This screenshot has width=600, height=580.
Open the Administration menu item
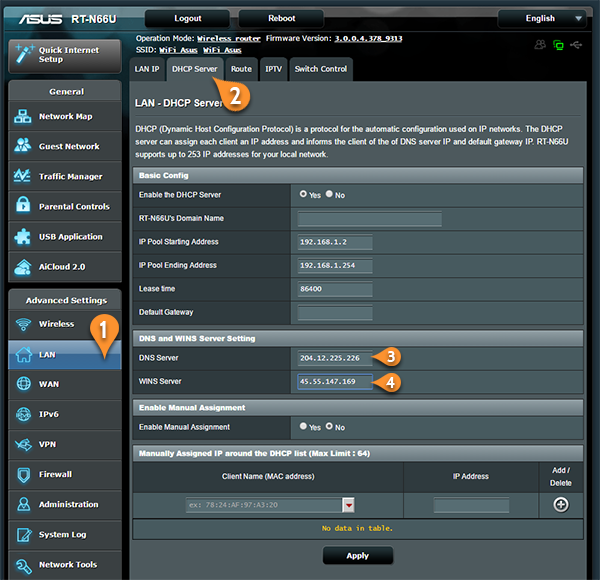point(65,505)
